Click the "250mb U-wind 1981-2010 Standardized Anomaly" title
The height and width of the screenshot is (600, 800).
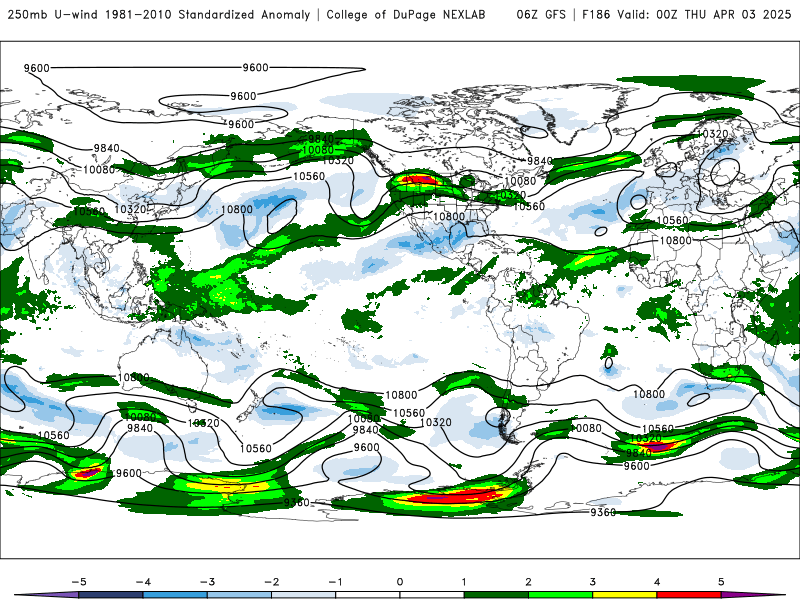coord(159,14)
